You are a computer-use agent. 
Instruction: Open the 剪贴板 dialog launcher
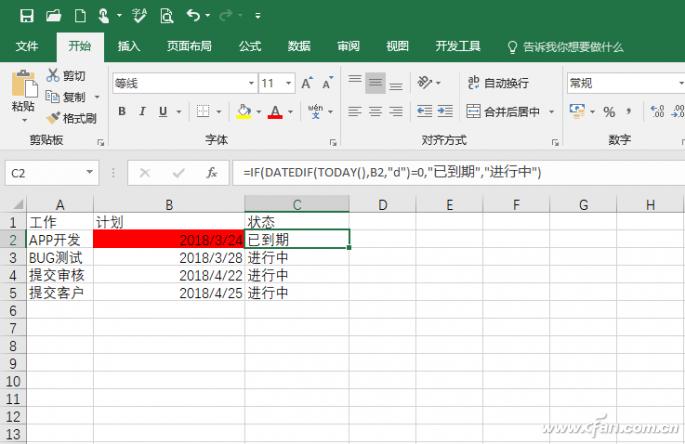coord(100,142)
